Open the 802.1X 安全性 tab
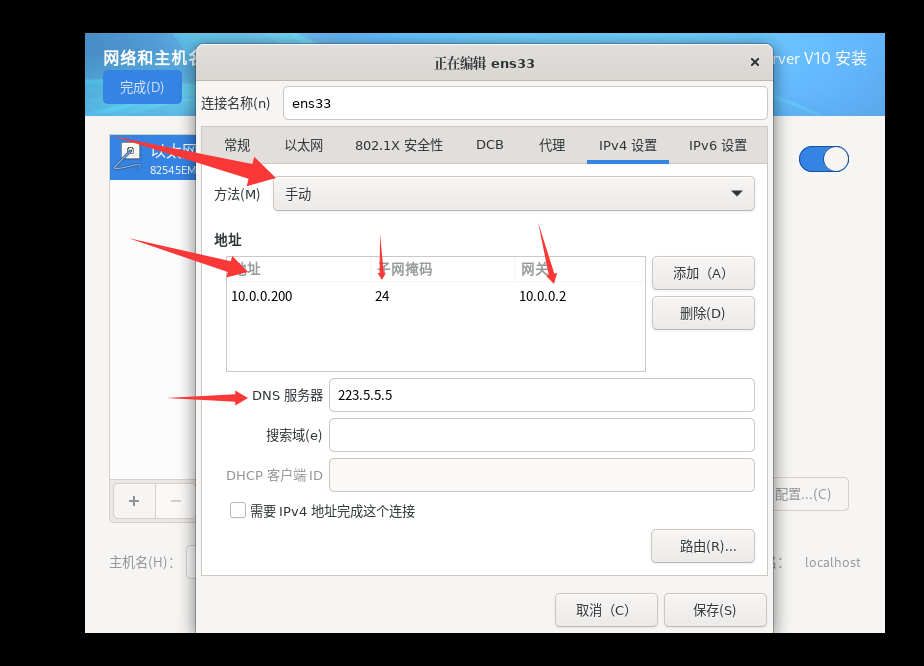The height and width of the screenshot is (666, 924). [398, 145]
